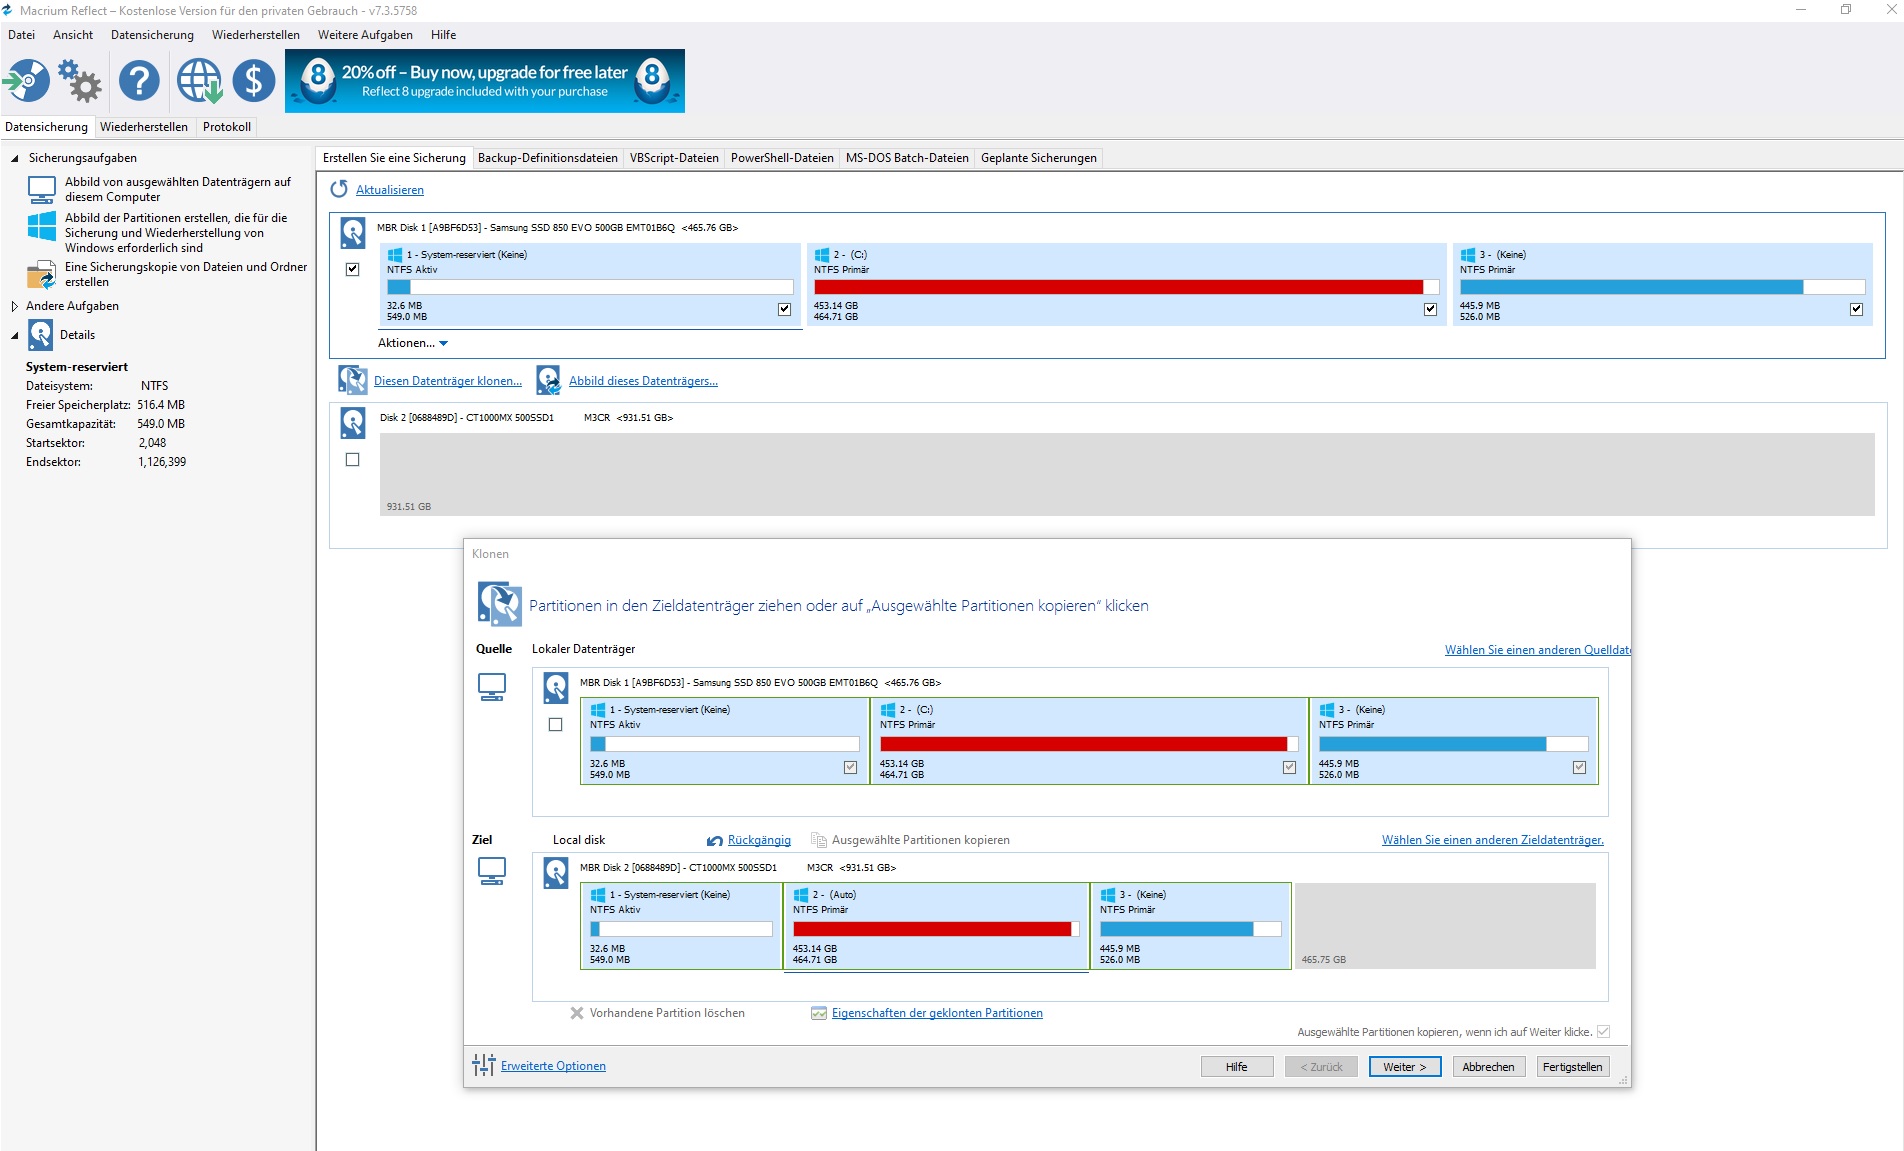Toggle source C: partition checkbox in Klonen dialog
Screen dimensions: 1904x1151
[x=1289, y=767]
